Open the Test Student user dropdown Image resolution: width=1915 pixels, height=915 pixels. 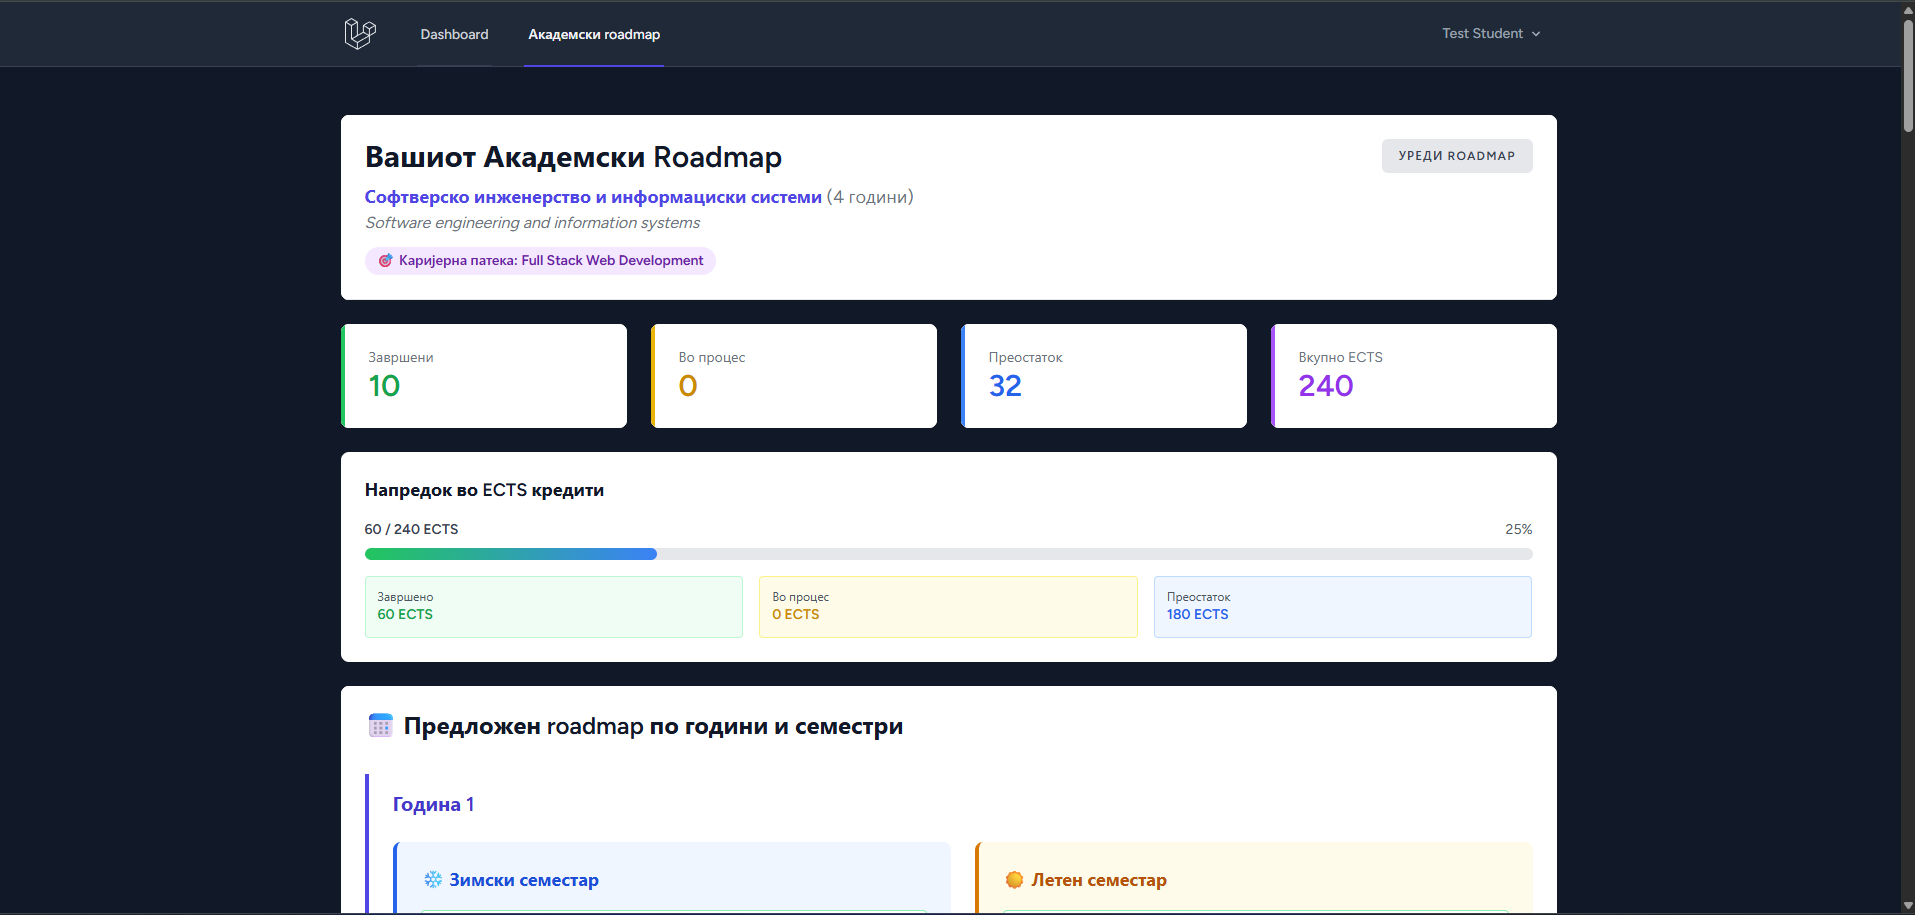(1482, 34)
